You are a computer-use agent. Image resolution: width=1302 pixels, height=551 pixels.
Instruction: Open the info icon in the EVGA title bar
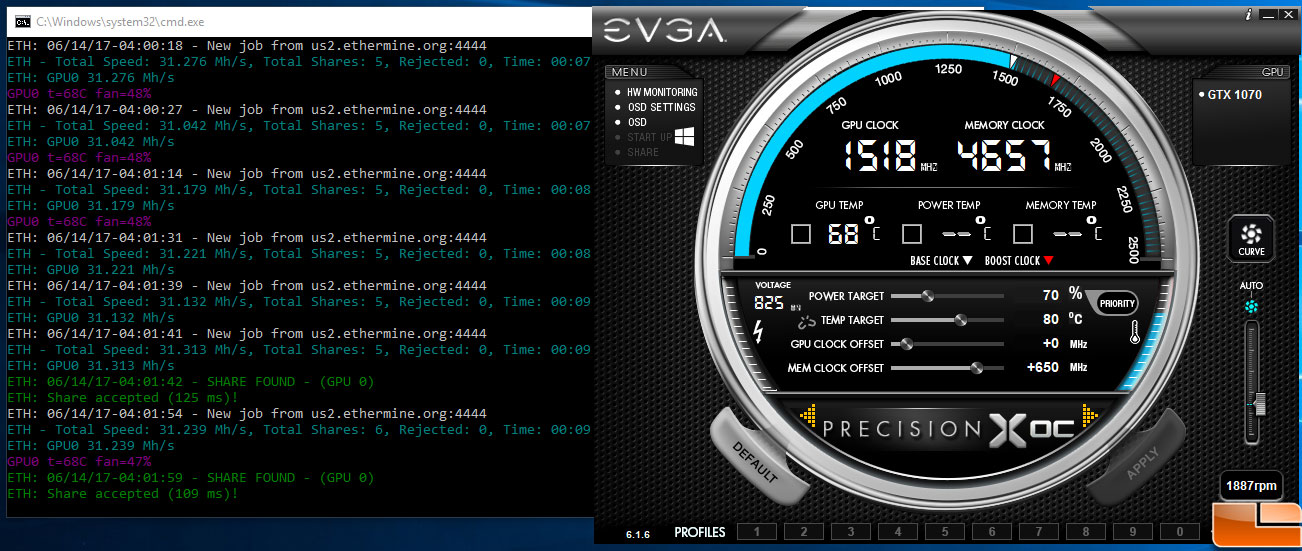1249,15
